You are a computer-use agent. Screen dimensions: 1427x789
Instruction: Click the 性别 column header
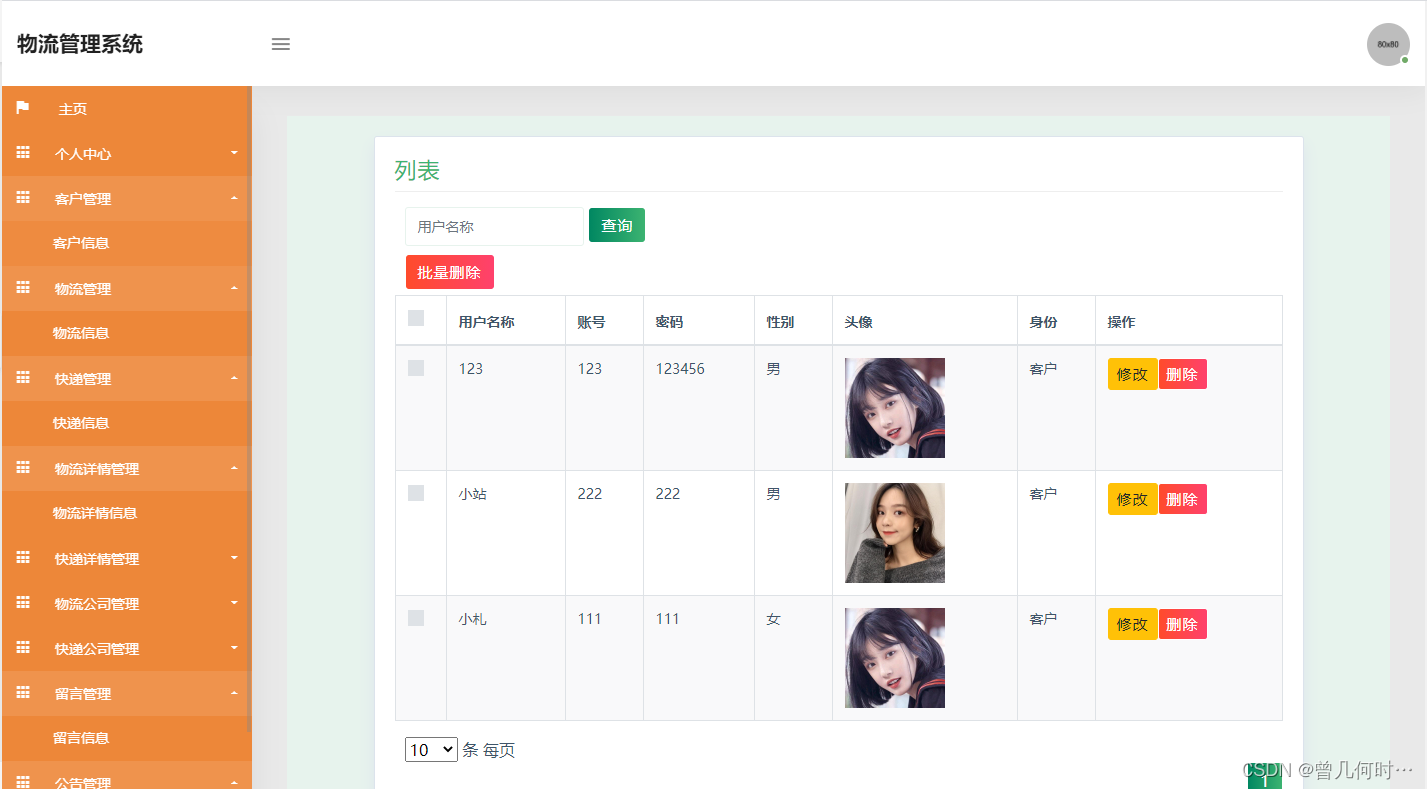pos(780,322)
